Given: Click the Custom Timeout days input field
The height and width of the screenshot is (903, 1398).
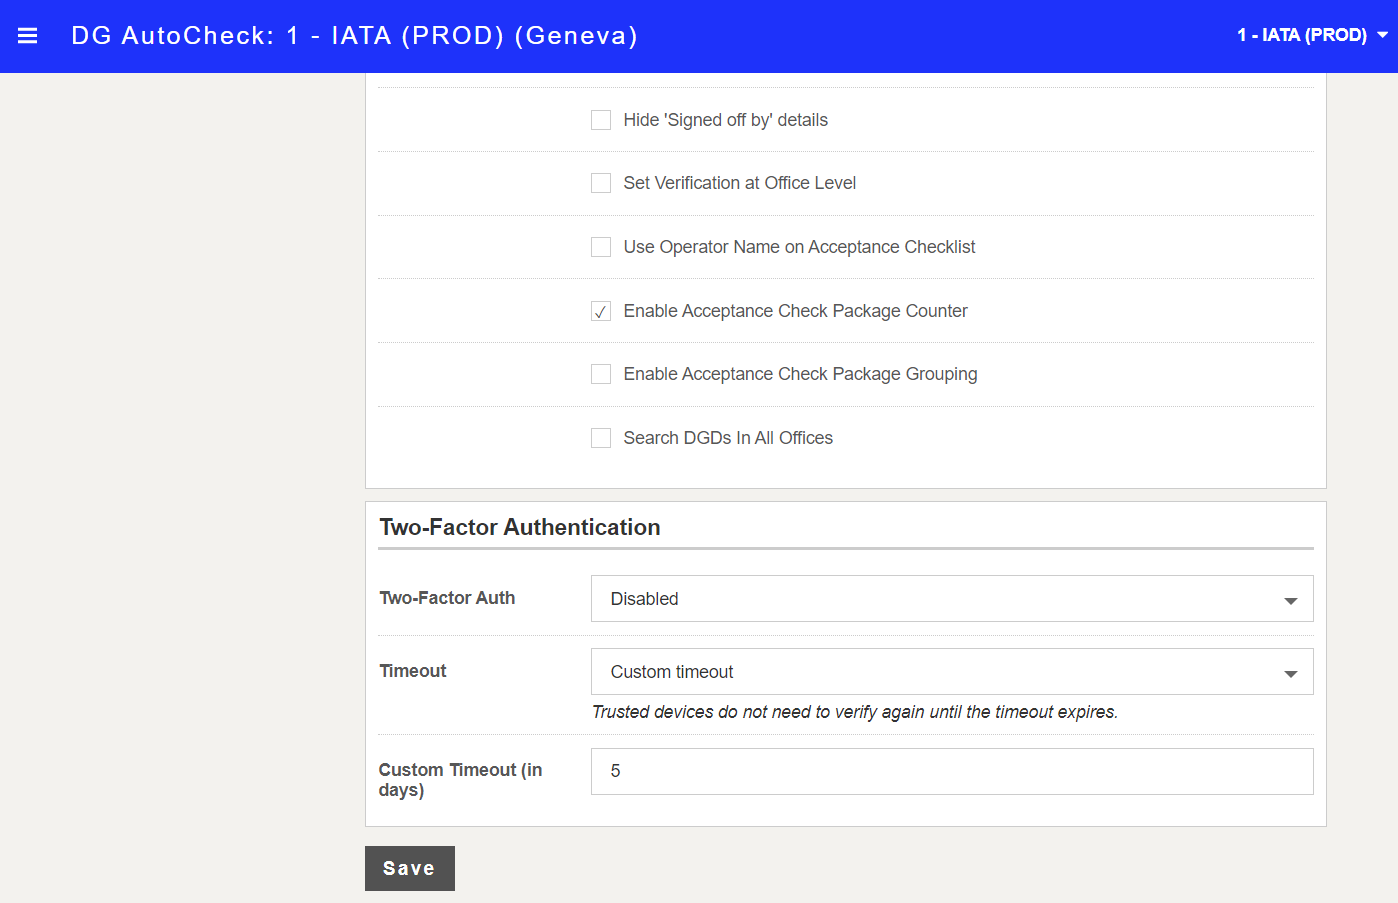Looking at the screenshot, I should [x=952, y=771].
